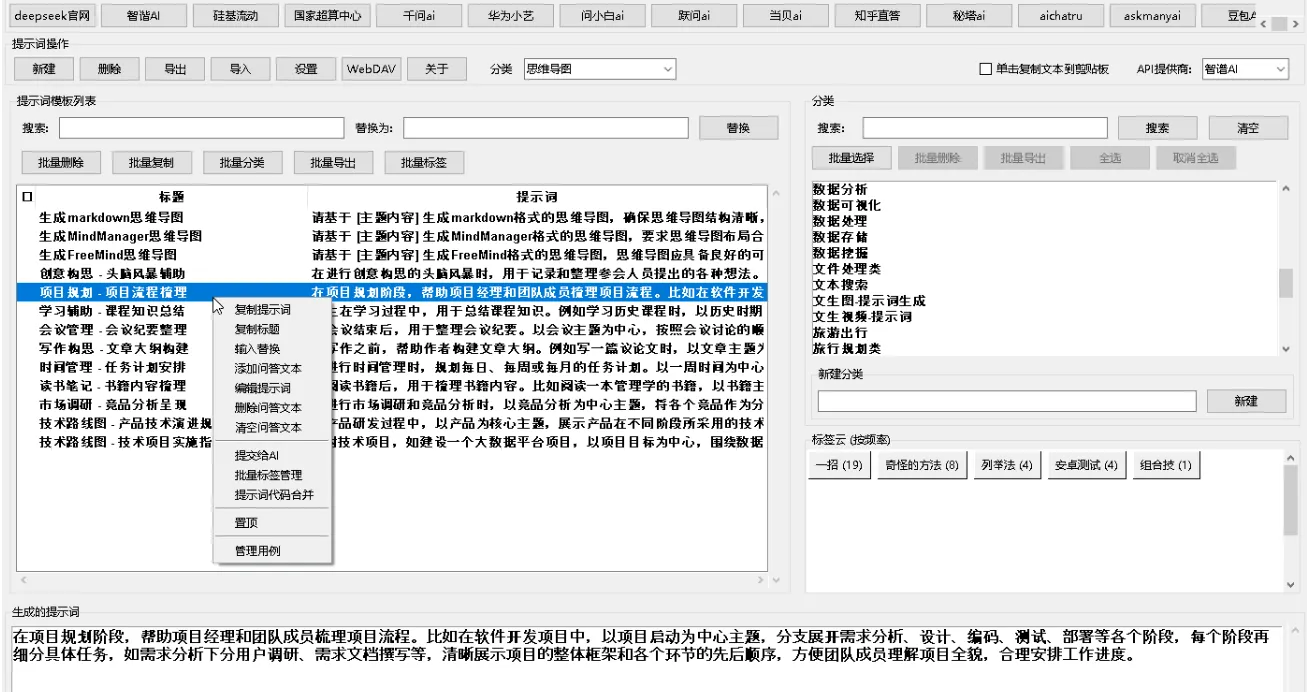Choose 删除问答文本 in context menu
This screenshot has width=1307, height=692.
(x=270, y=407)
